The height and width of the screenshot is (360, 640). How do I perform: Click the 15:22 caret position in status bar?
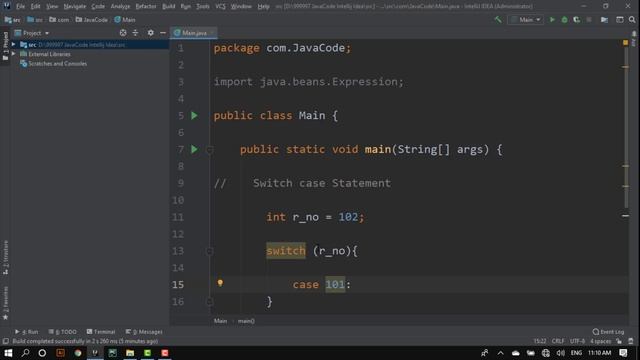tap(540, 341)
